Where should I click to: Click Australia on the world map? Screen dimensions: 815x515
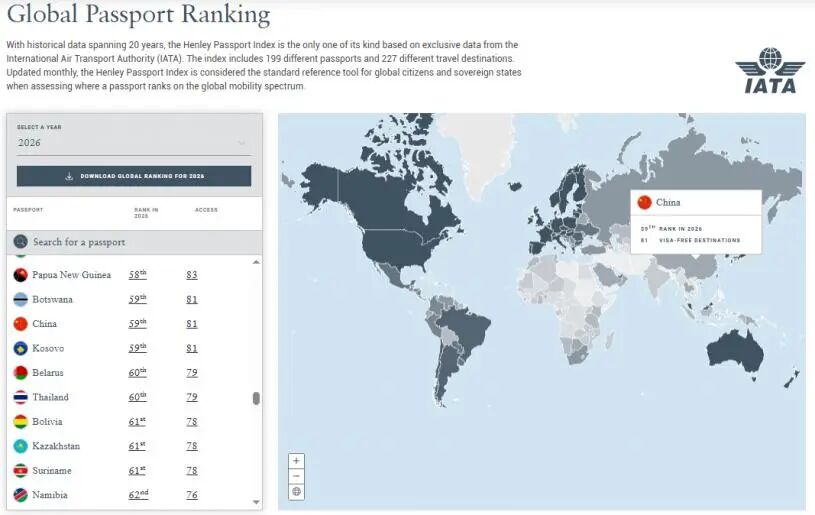(734, 352)
